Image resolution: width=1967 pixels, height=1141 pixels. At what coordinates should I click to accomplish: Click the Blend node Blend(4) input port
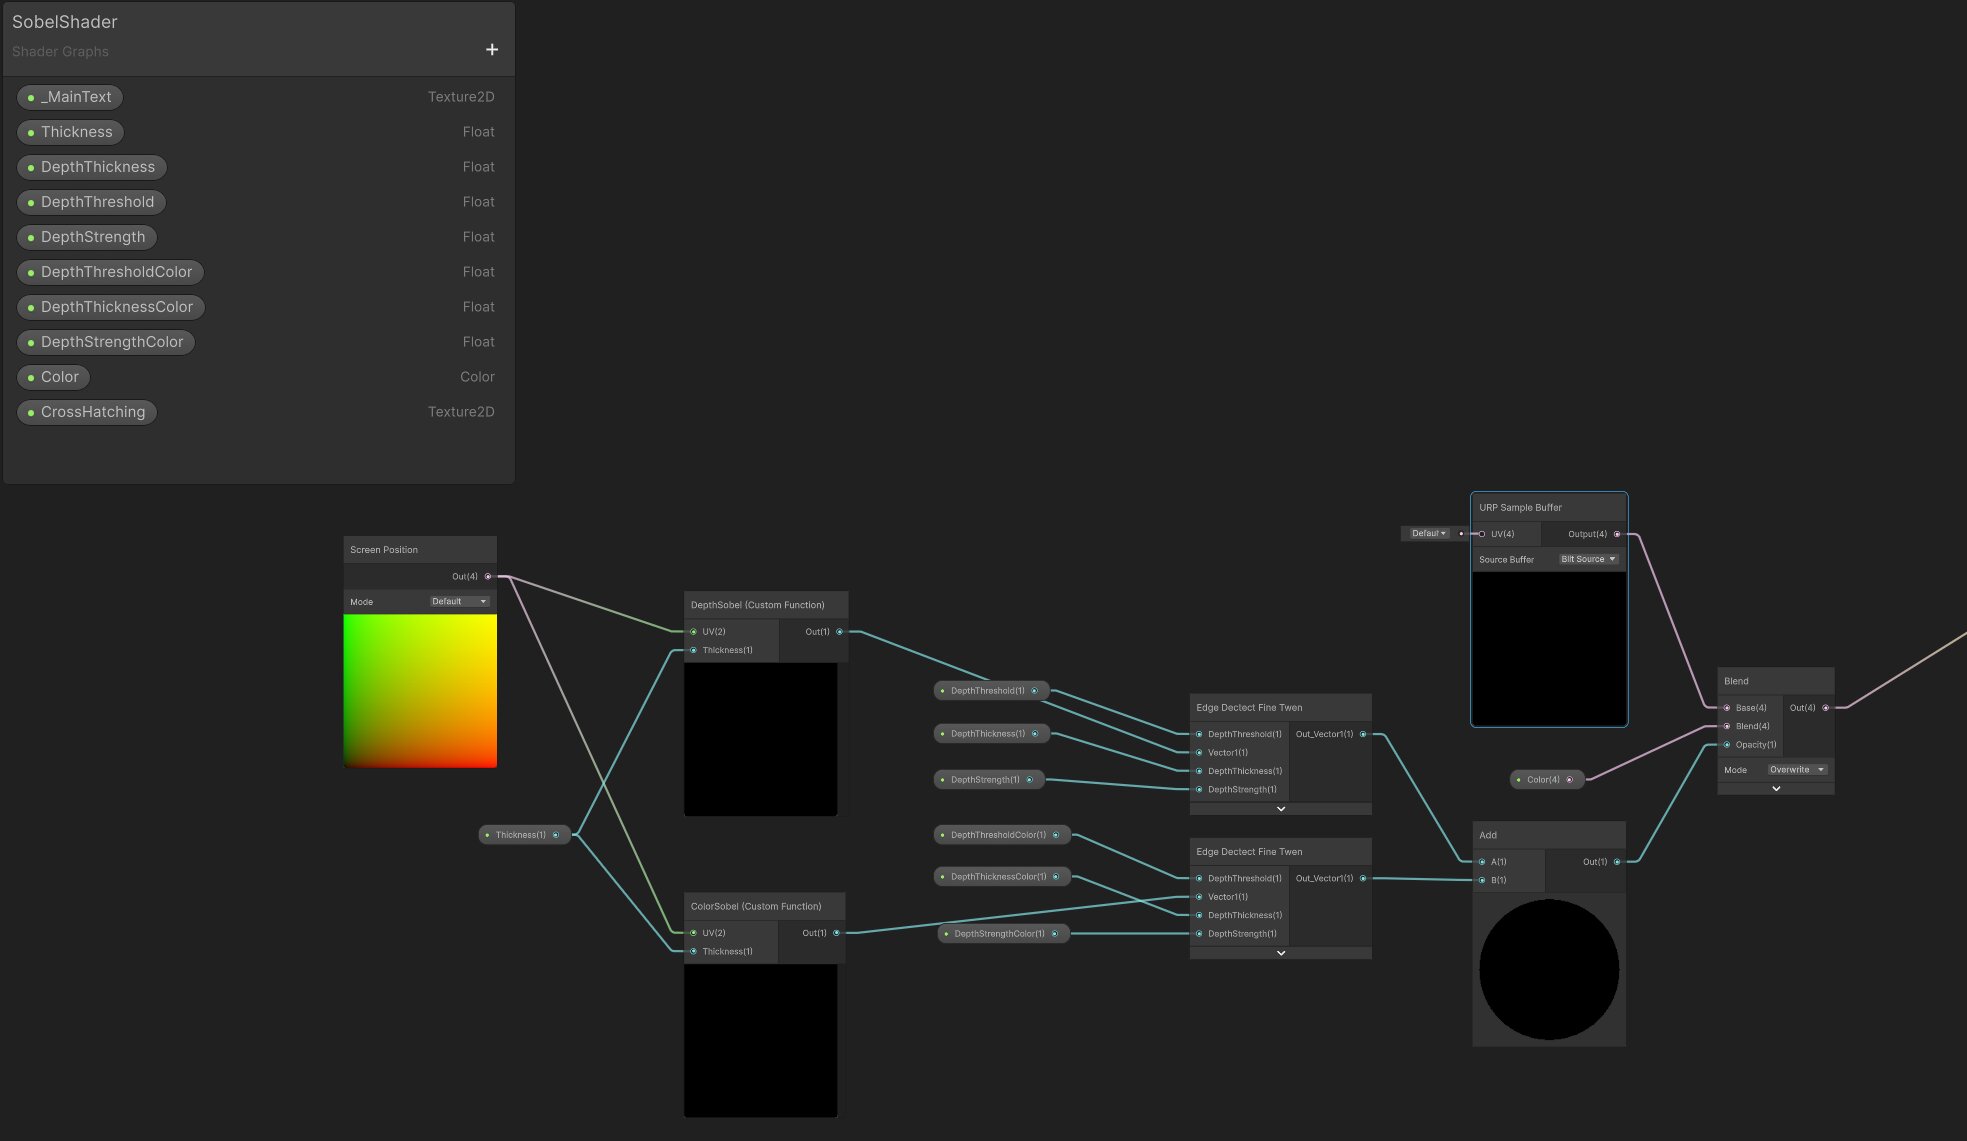point(1727,726)
